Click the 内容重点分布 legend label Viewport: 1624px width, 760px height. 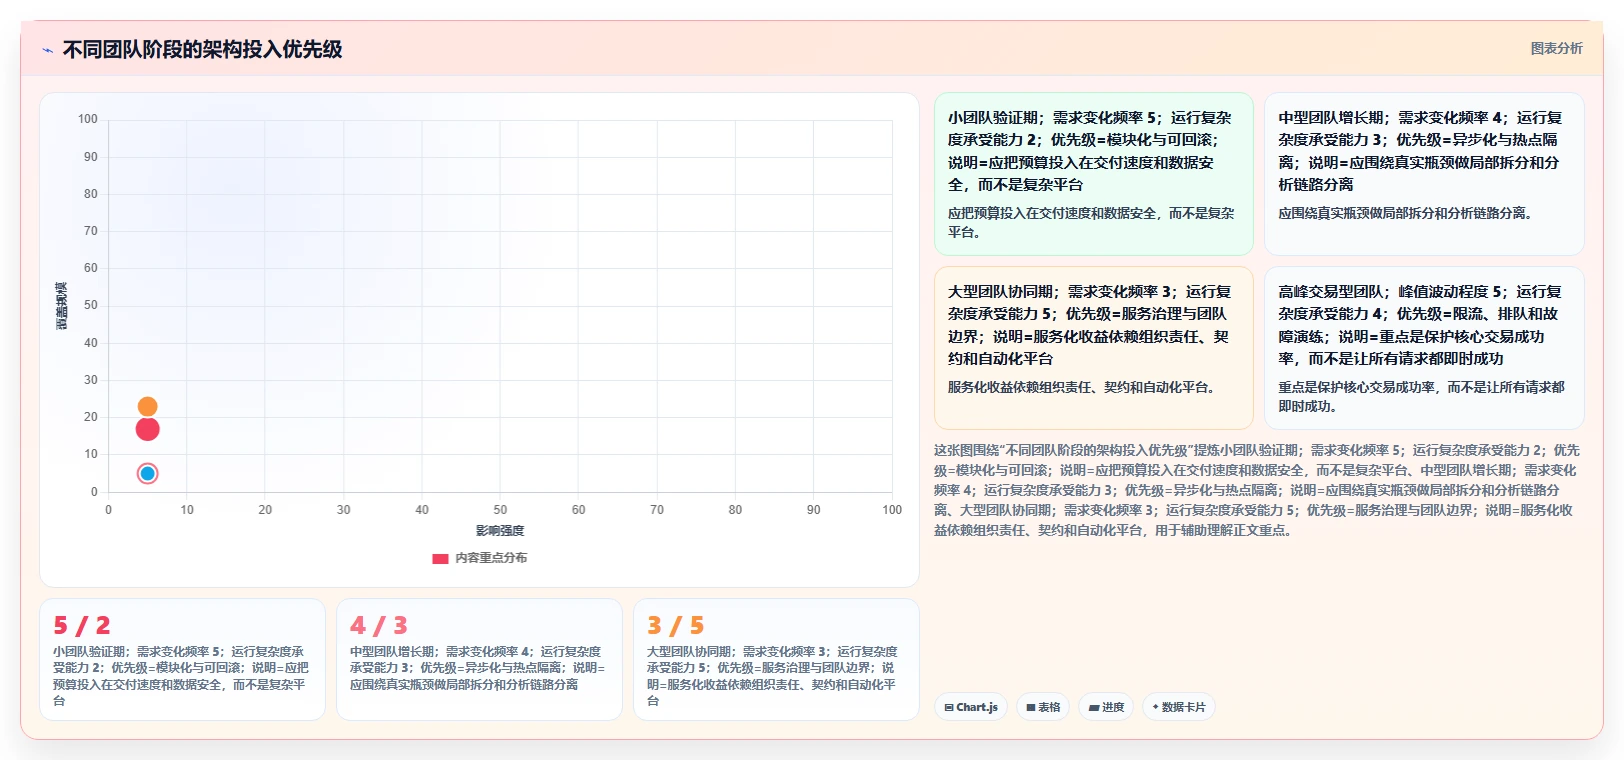click(491, 558)
